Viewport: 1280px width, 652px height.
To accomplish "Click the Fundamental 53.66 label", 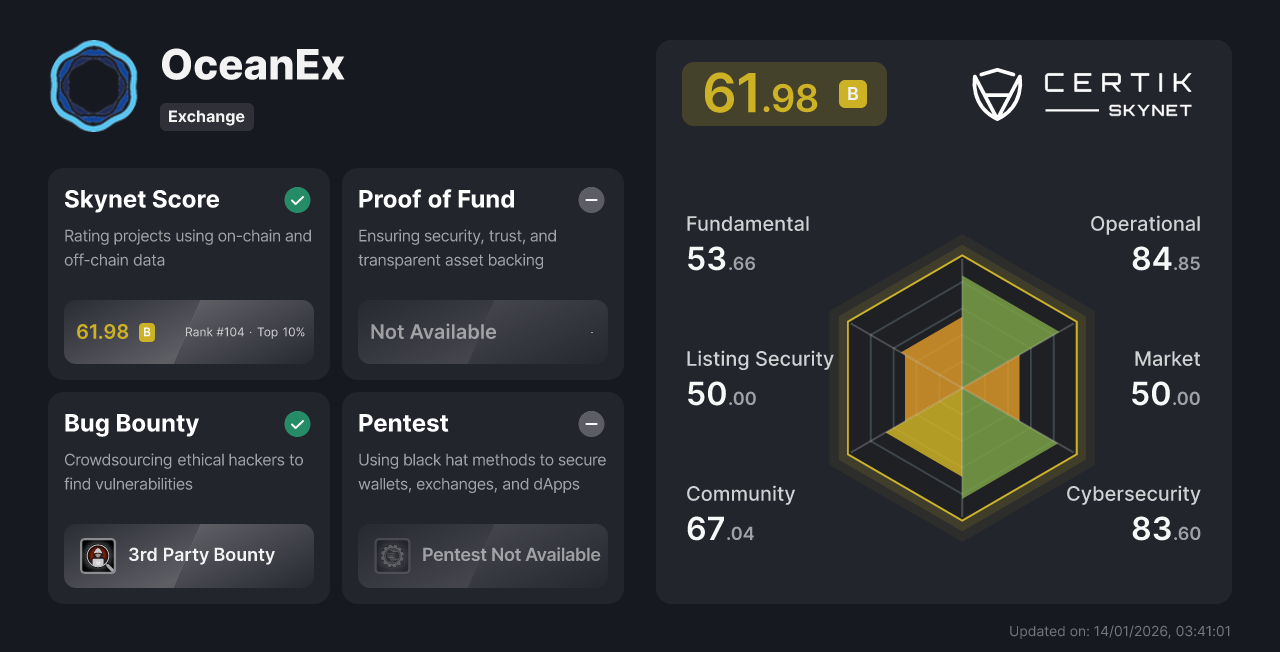I will 747,243.
